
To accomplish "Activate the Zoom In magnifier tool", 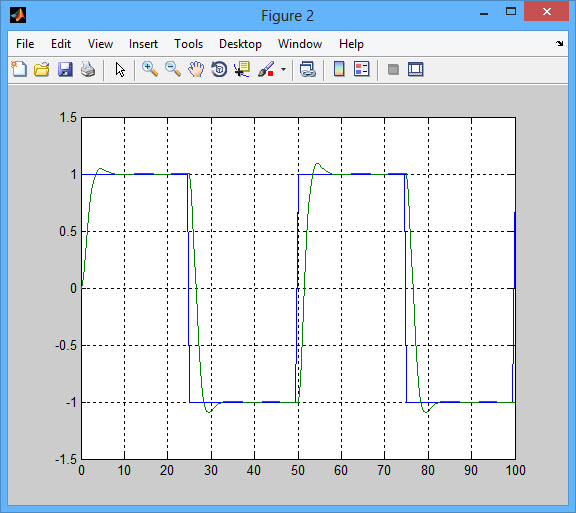I will click(x=150, y=69).
